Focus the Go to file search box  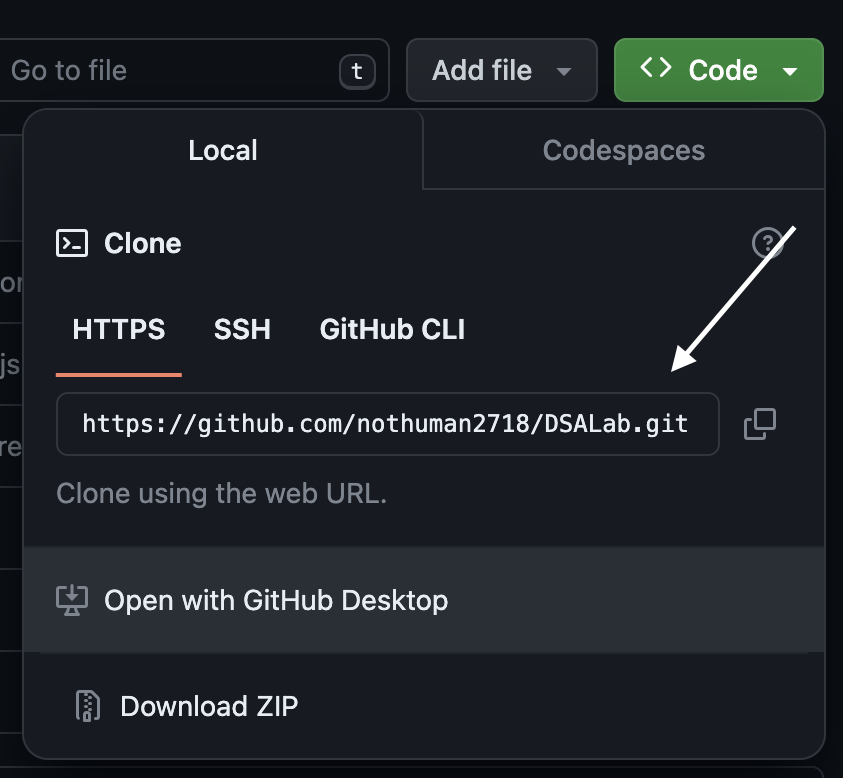[194, 70]
